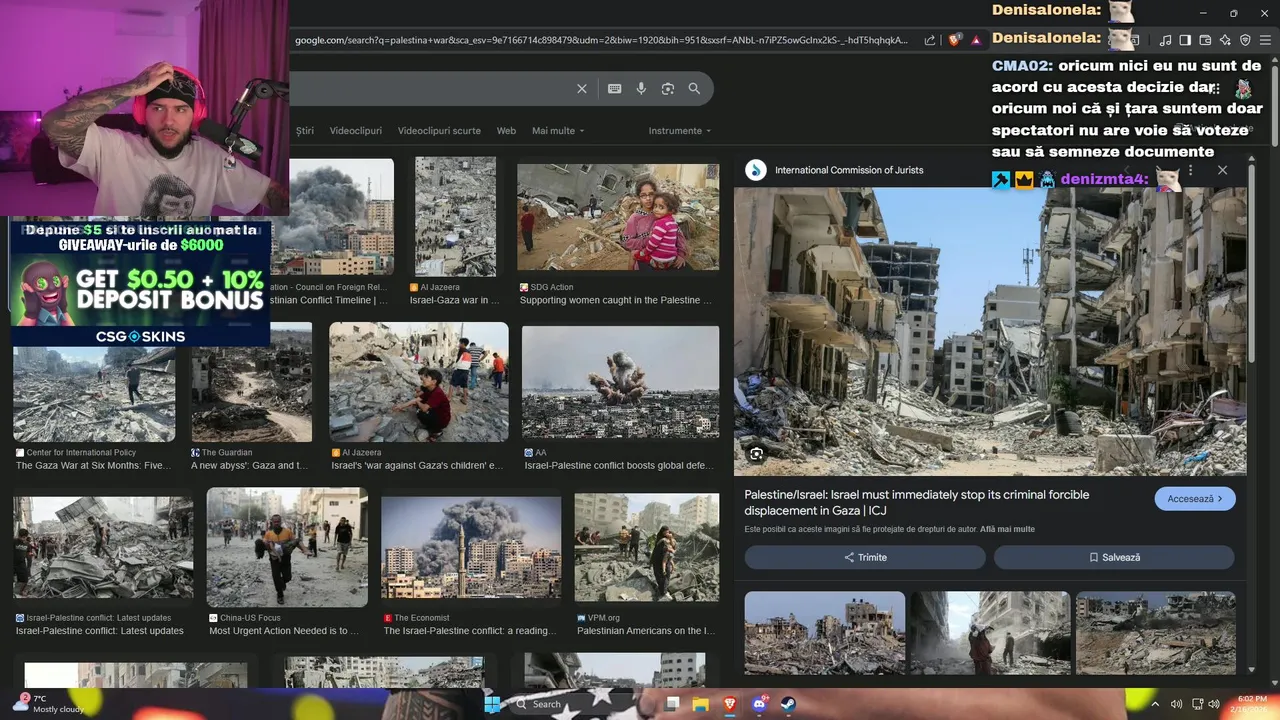Open The Guardian 'A new abyss' image

(252, 382)
